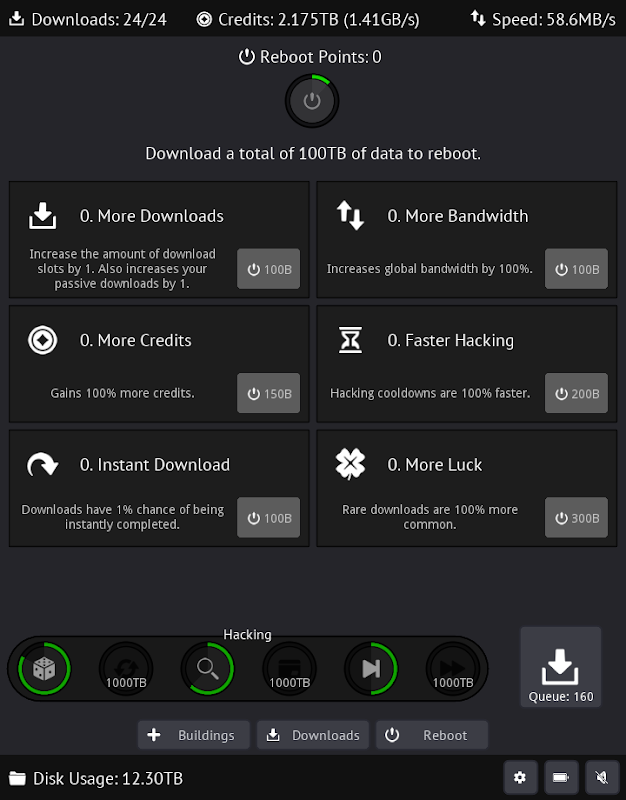626x800 pixels.
Task: Click the Reboot Points power icon
Action: pyautogui.click(x=247, y=57)
